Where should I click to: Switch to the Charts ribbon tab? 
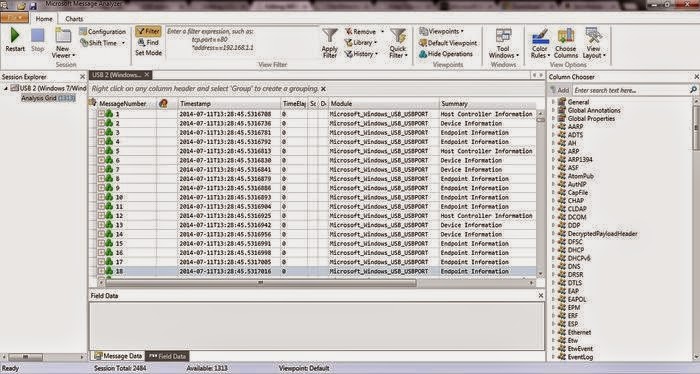pyautogui.click(x=74, y=19)
